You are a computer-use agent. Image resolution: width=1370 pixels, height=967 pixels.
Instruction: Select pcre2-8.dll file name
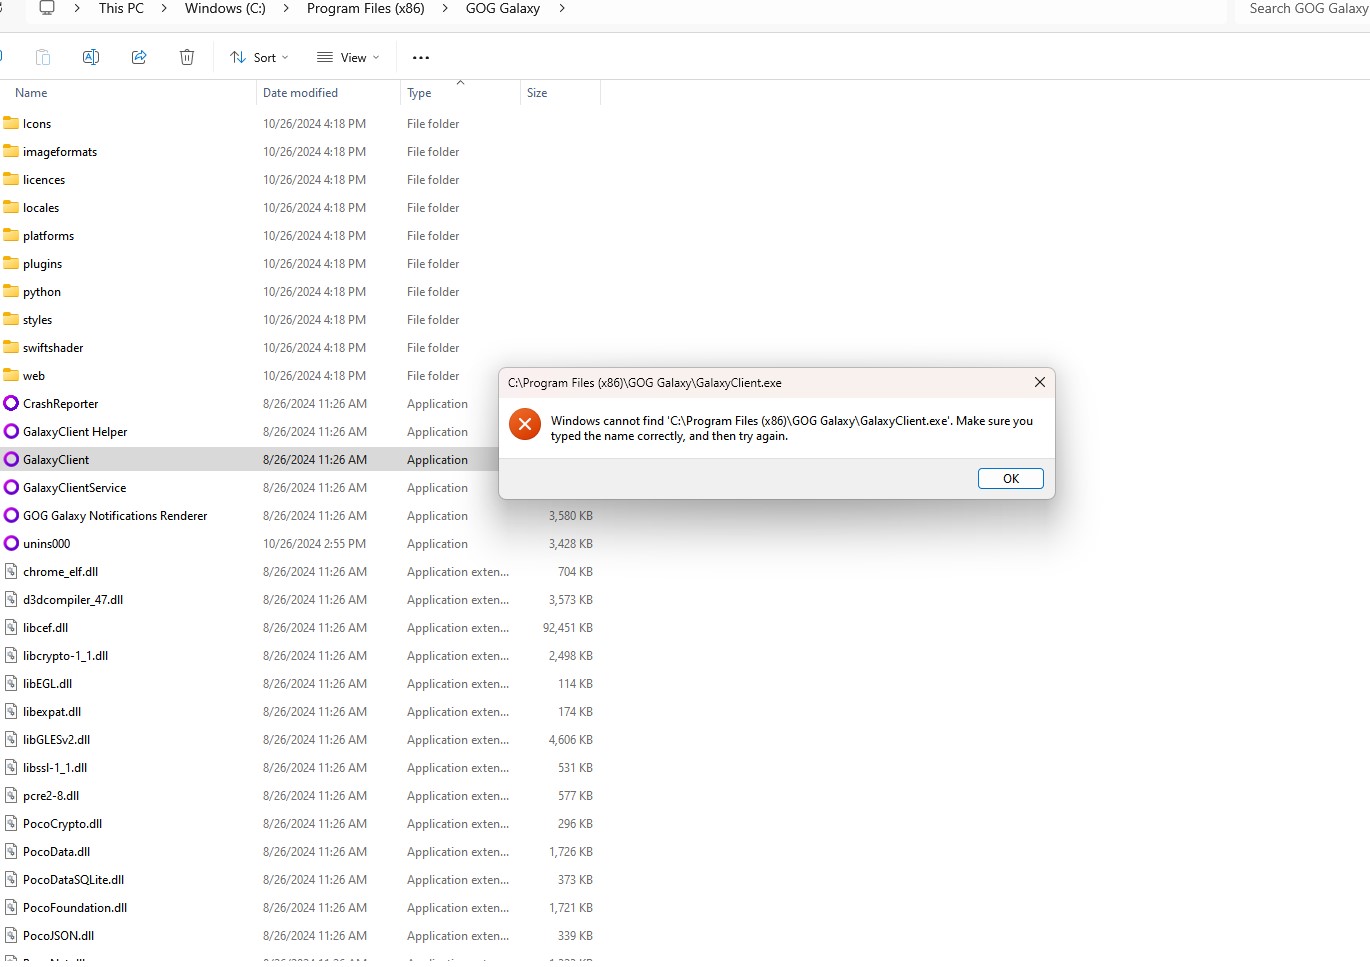(x=51, y=796)
